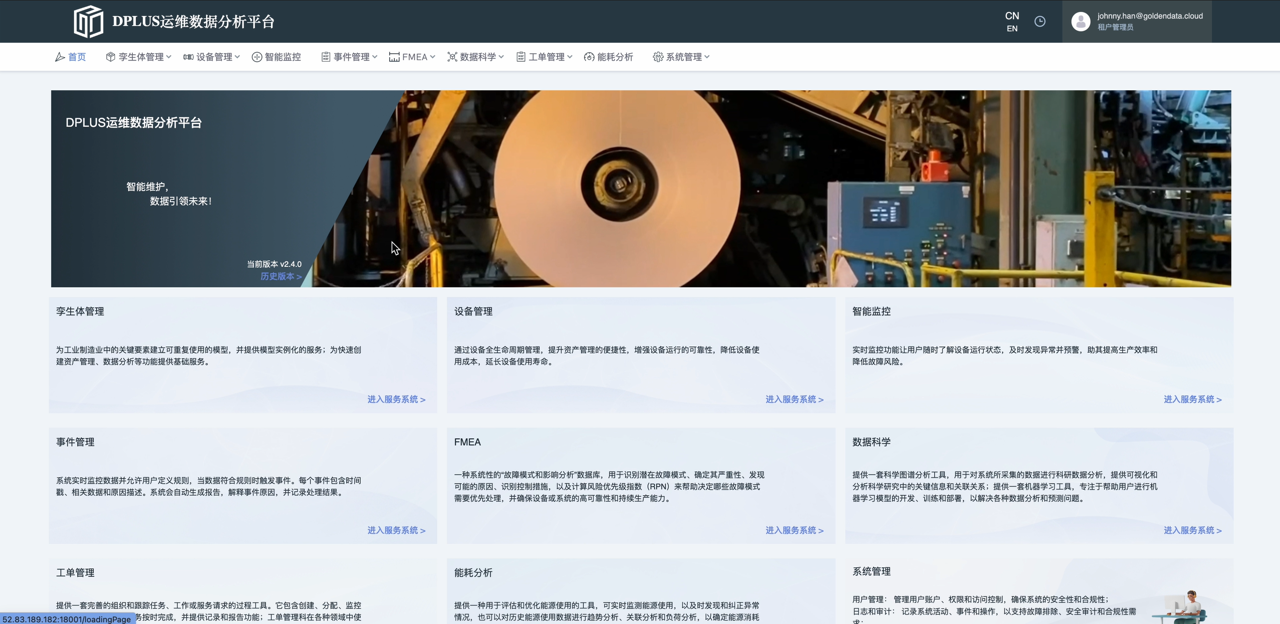The image size is (1280, 624).
Task: Expand the 设备管理 menu chevron
Action: point(237,57)
